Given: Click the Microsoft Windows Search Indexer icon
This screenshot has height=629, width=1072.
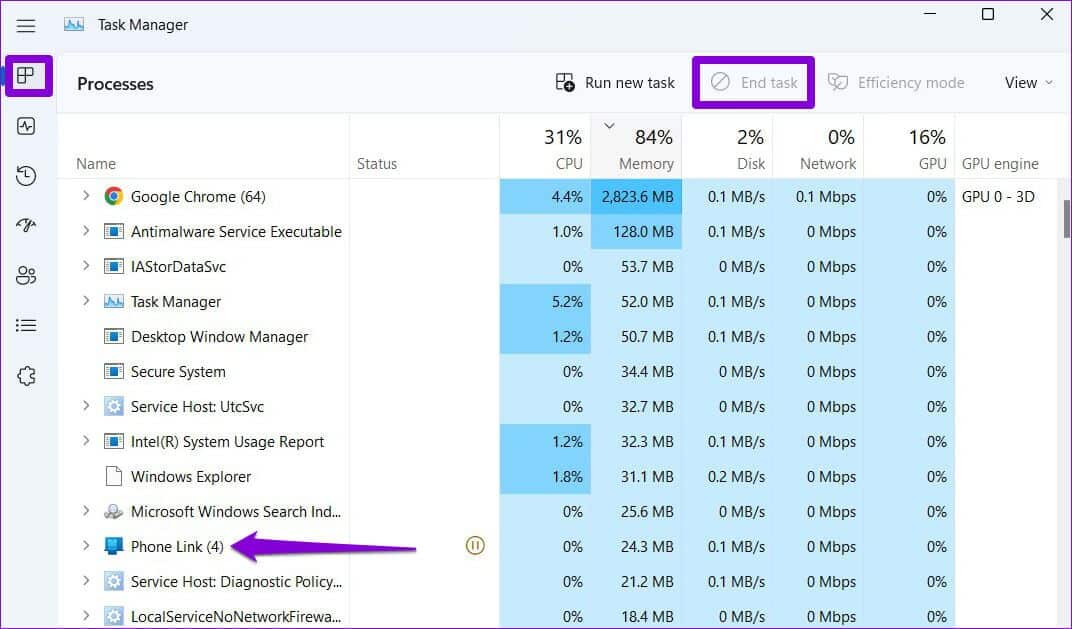Looking at the screenshot, I should [x=113, y=511].
